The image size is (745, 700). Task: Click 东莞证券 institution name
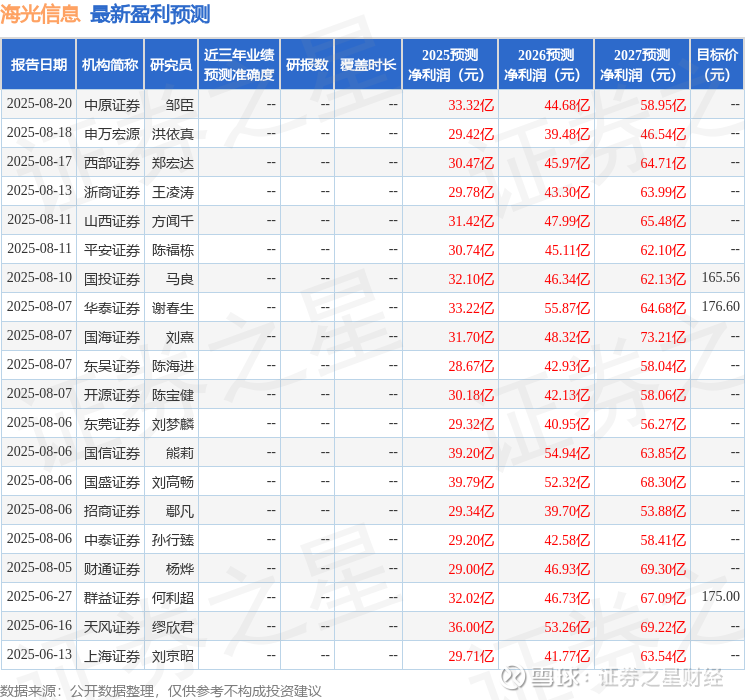coord(112,424)
